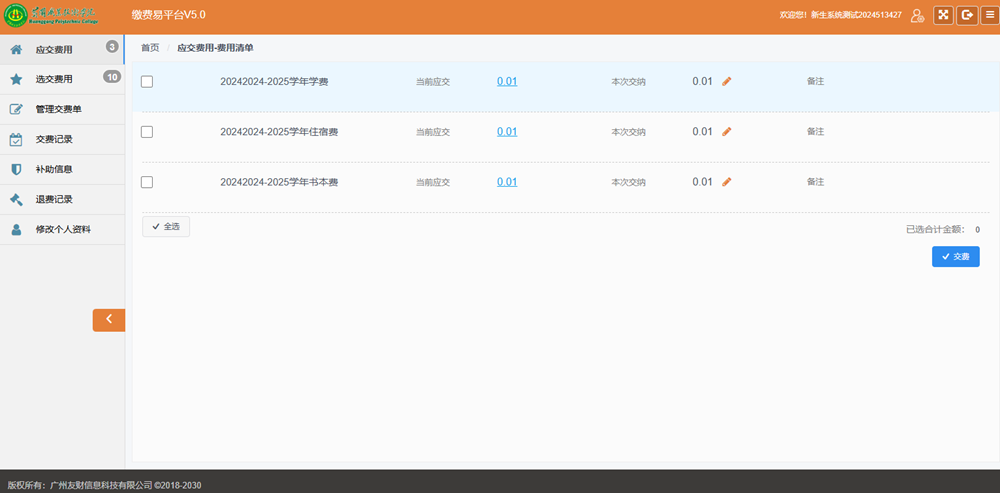Collapse the sidebar with orange arrow

point(109,319)
